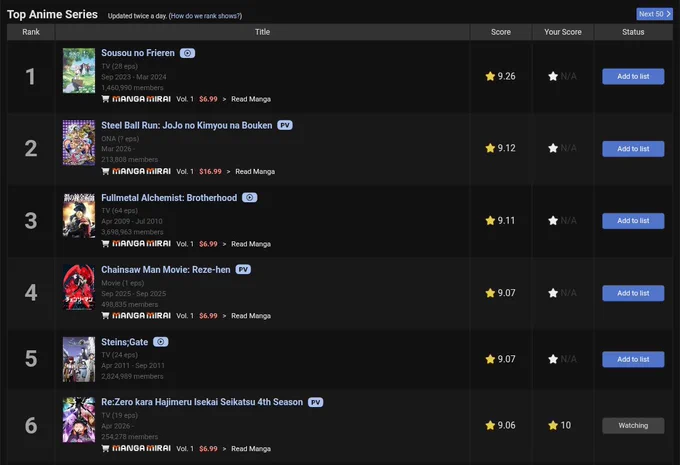Click the Steel Ball Run cover thumbnail
Viewport: 680px width, 465px height.
coord(79,143)
